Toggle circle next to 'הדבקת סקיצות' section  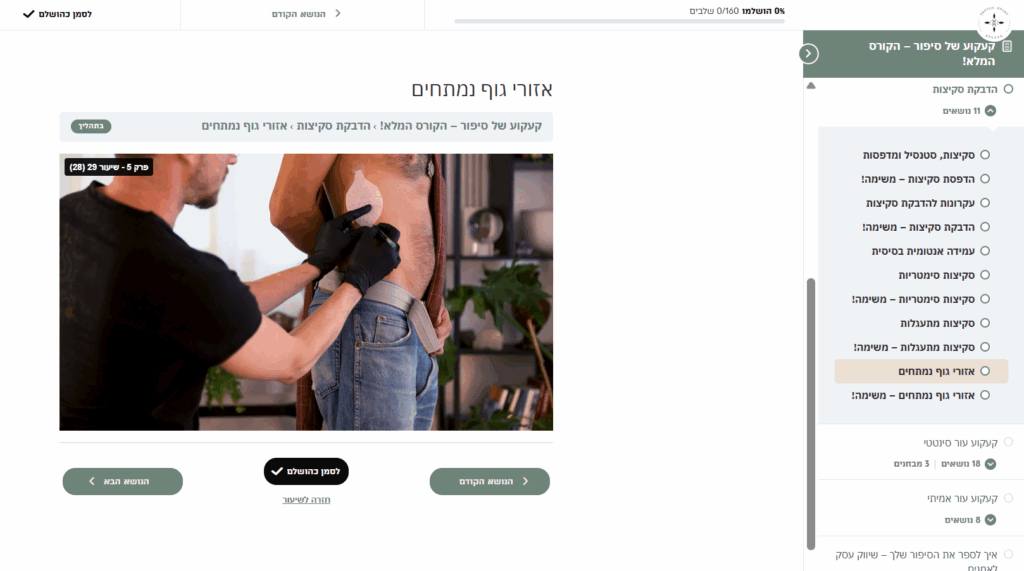point(1008,89)
